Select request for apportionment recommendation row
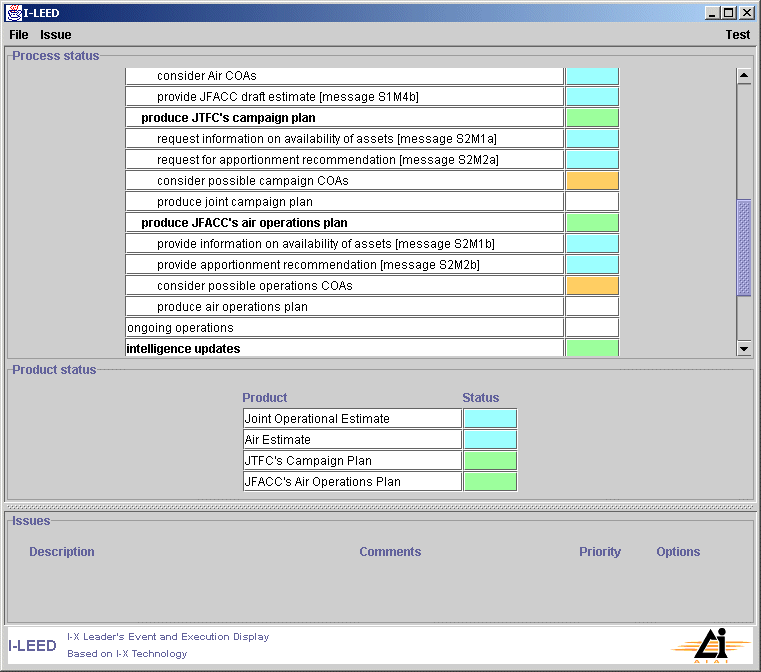Screen dimensions: 761x672 click(x=344, y=160)
